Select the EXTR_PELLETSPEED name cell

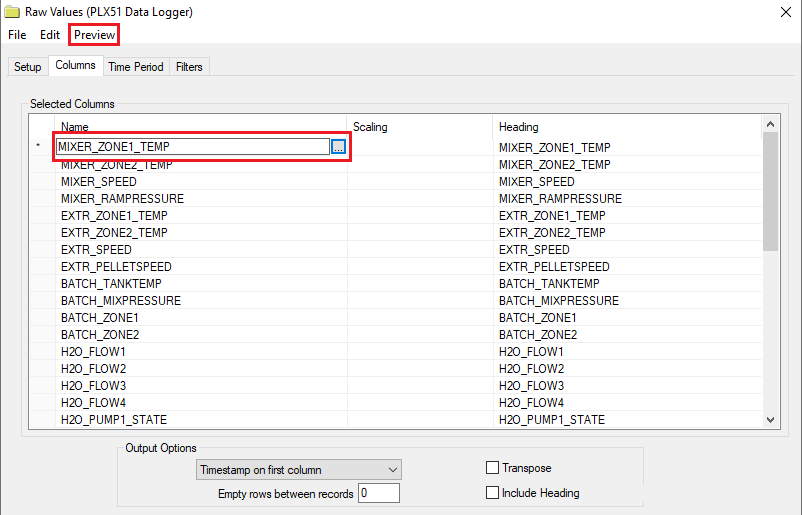click(200, 266)
